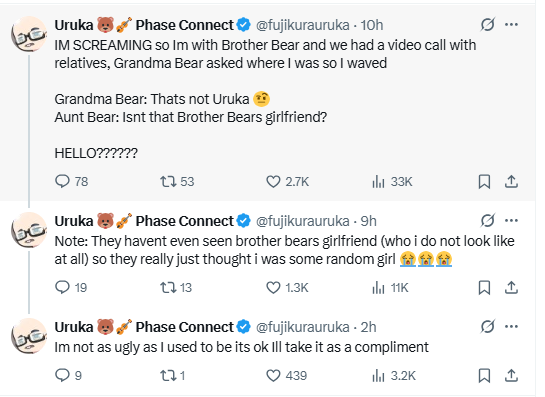Share the first tweet via upload icon
The width and height of the screenshot is (545, 397).
tap(511, 181)
